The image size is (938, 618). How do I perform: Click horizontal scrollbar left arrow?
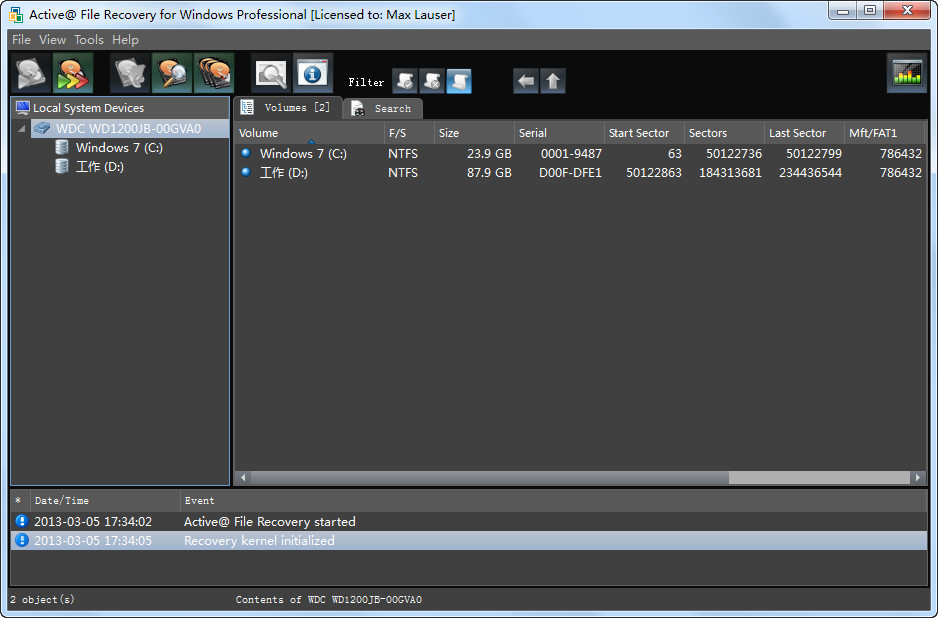(243, 477)
